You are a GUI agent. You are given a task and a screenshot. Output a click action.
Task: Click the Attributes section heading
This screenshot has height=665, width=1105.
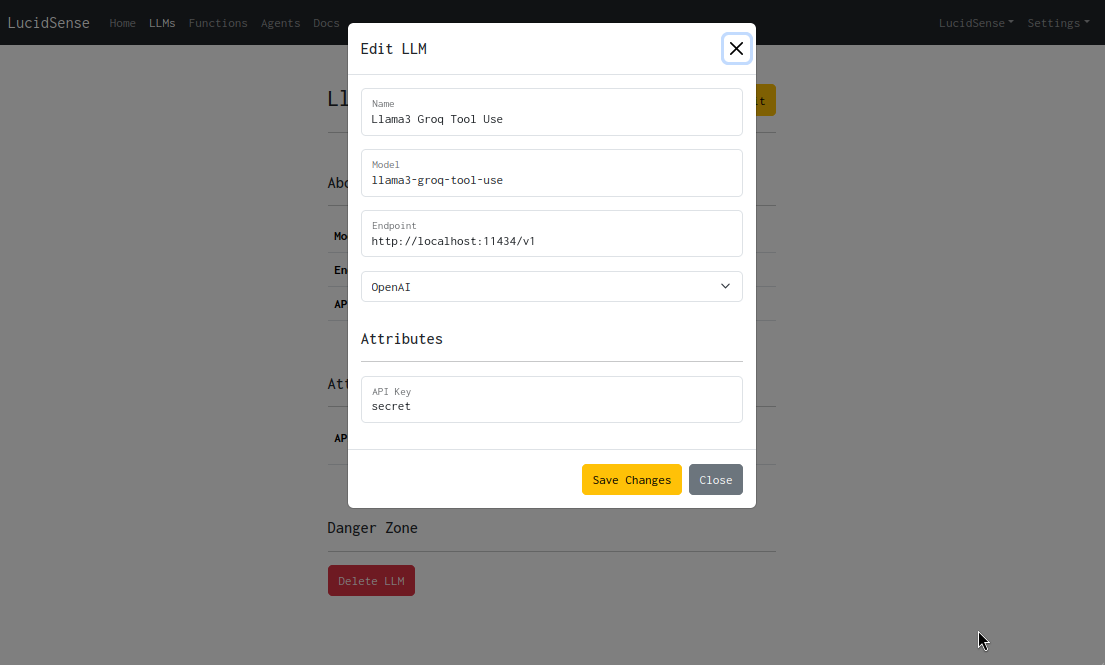[402, 338]
